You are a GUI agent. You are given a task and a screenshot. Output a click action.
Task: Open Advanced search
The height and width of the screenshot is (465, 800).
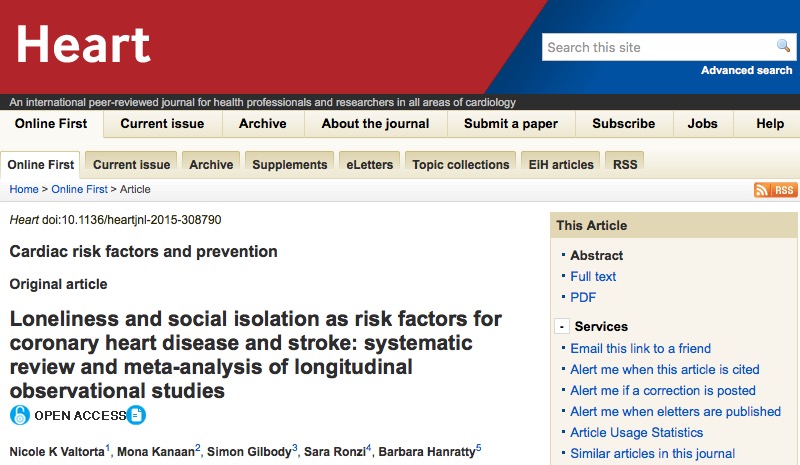click(746, 70)
